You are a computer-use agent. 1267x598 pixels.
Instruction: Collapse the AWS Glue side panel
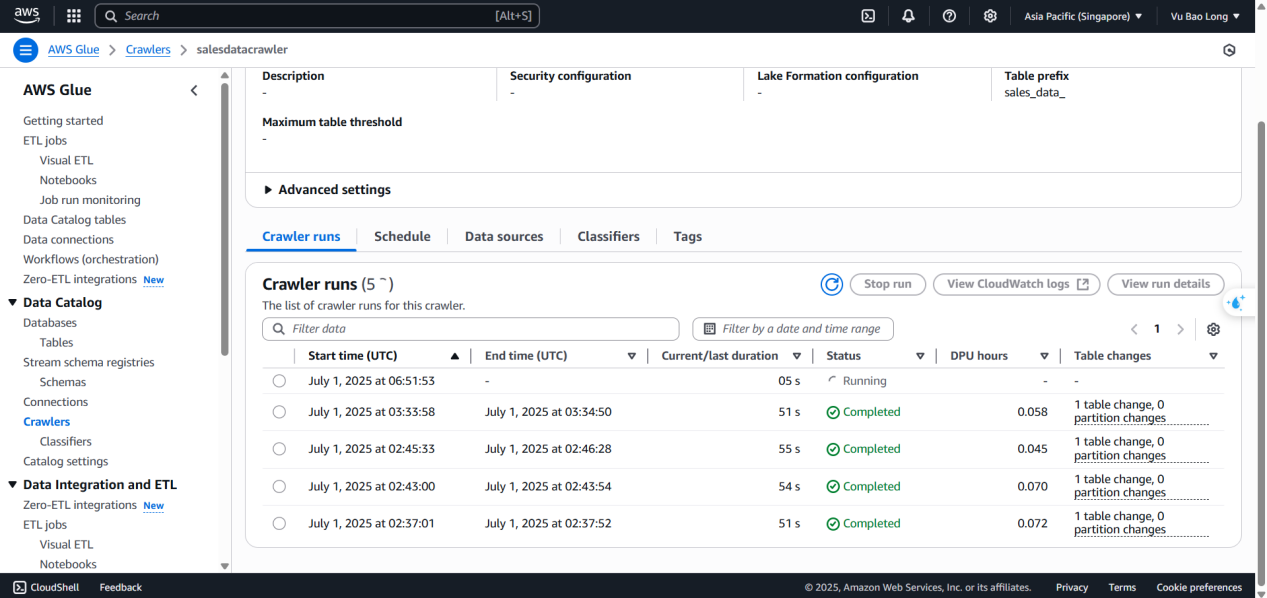coord(194,90)
